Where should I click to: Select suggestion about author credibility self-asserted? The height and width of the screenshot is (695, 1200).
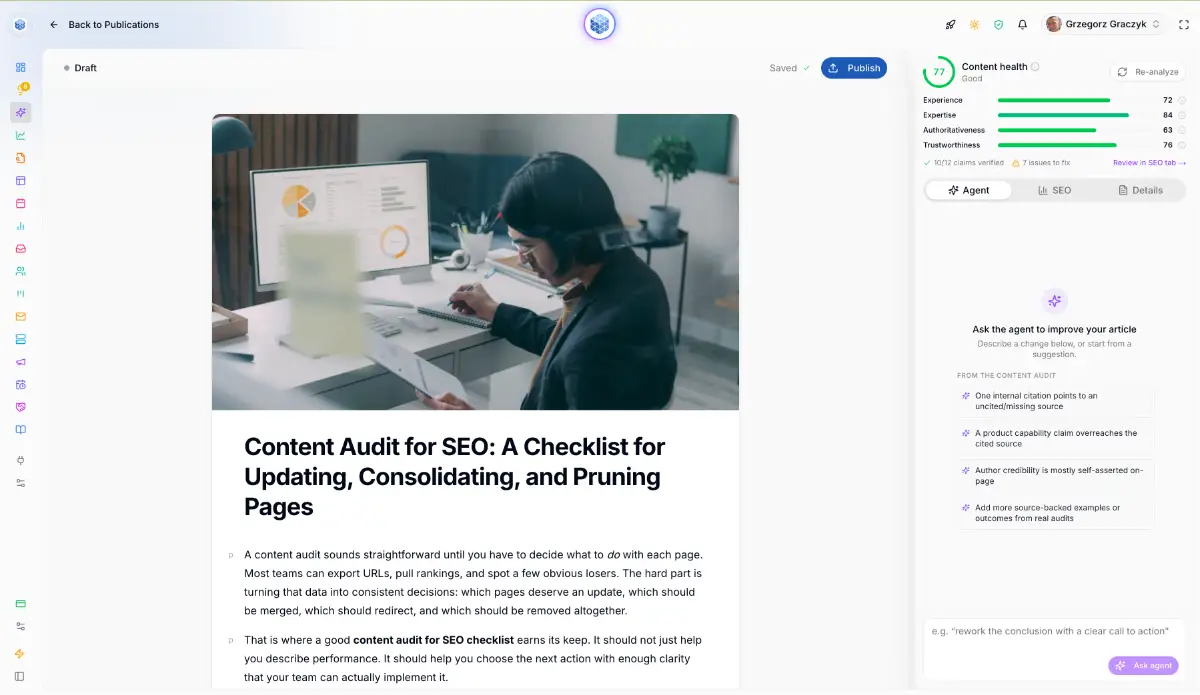pos(1055,475)
